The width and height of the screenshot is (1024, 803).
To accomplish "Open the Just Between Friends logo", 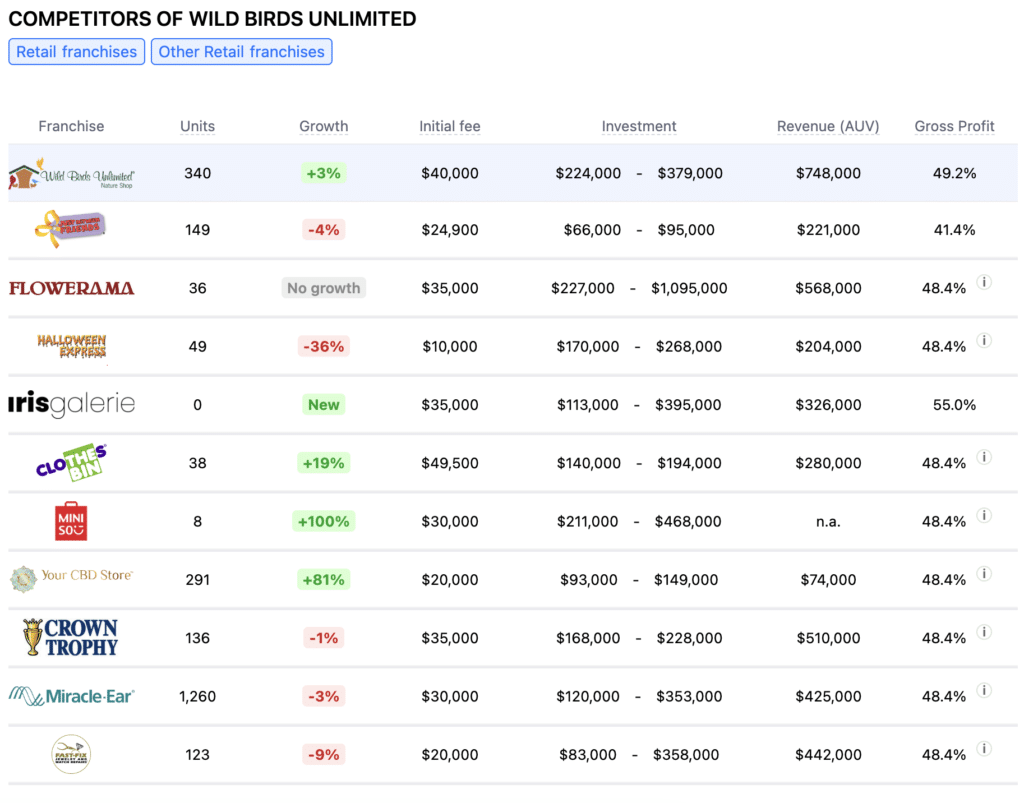I will click(x=71, y=229).
